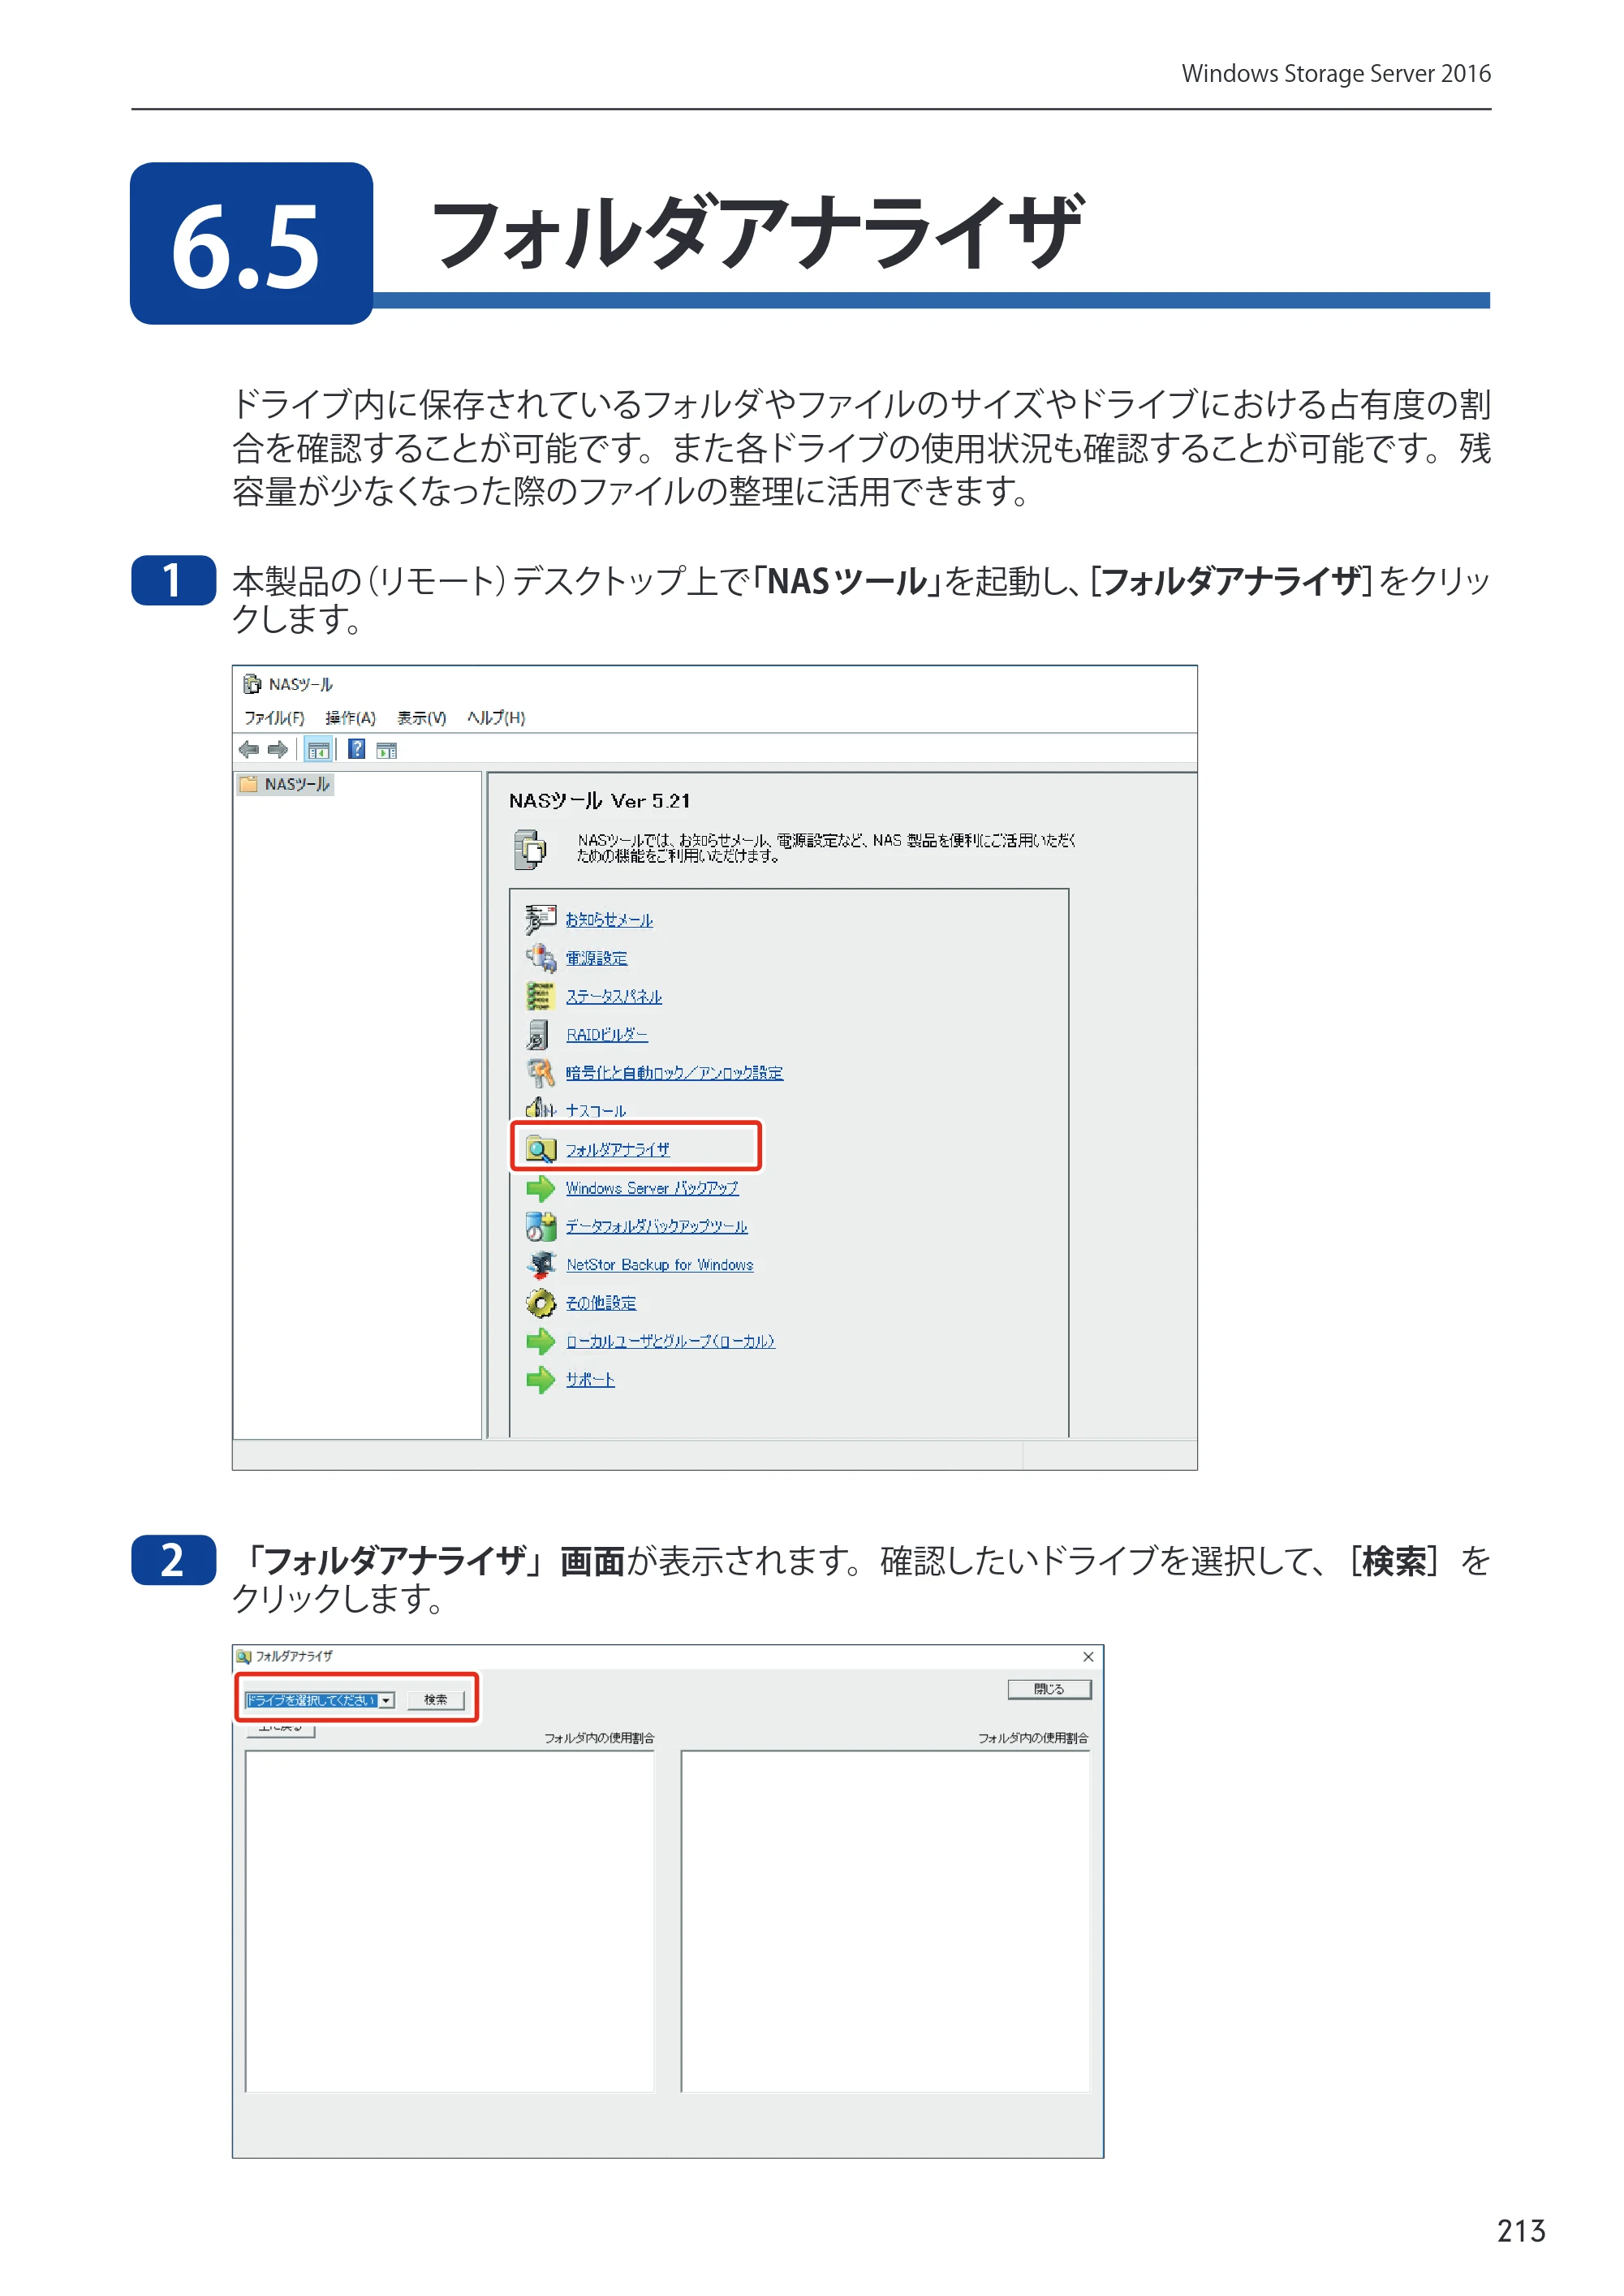The width and height of the screenshot is (1624, 2296).
Task: Open the ローカルユーザとグループ(ローカル) link
Action: (x=670, y=1341)
